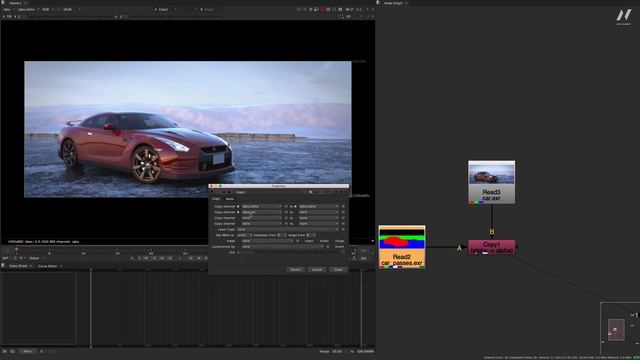640x360 pixels.
Task: Click the Dope Sheet pane menu icon
Action: click(3, 266)
